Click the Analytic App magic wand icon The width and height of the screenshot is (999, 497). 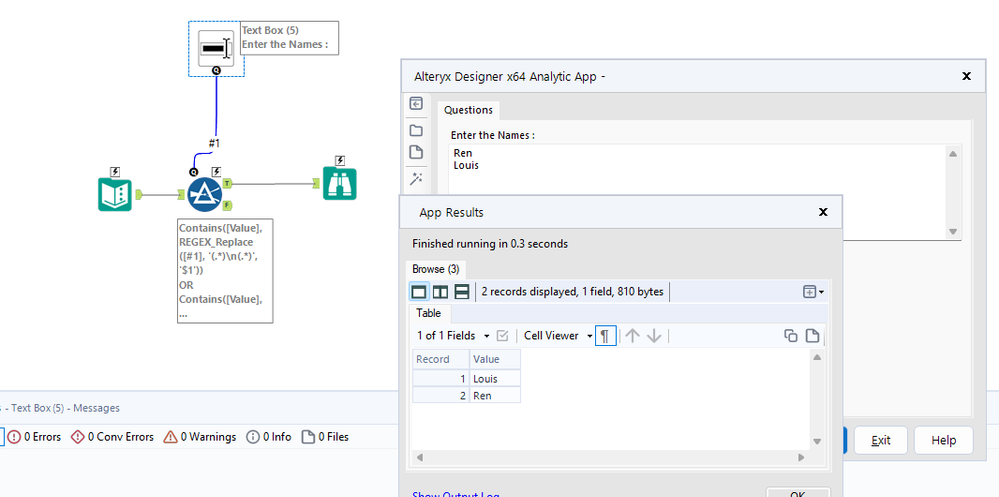tap(416, 178)
